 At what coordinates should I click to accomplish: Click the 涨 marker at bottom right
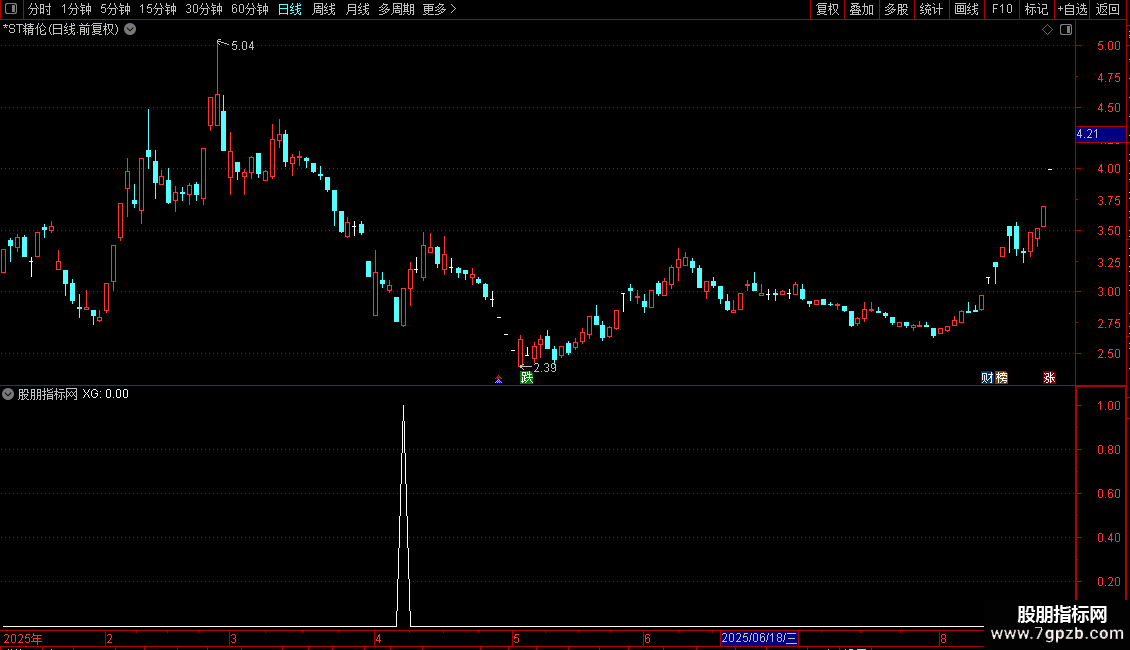(1049, 378)
